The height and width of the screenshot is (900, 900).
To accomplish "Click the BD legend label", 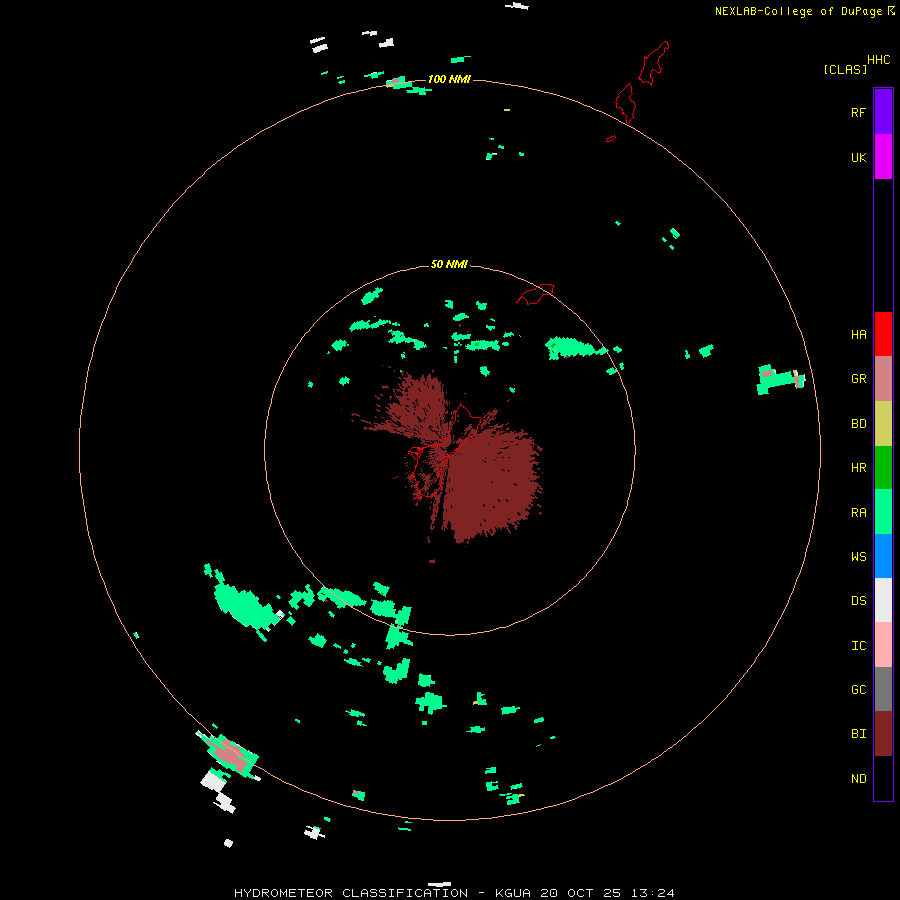I will pyautogui.click(x=858, y=424).
